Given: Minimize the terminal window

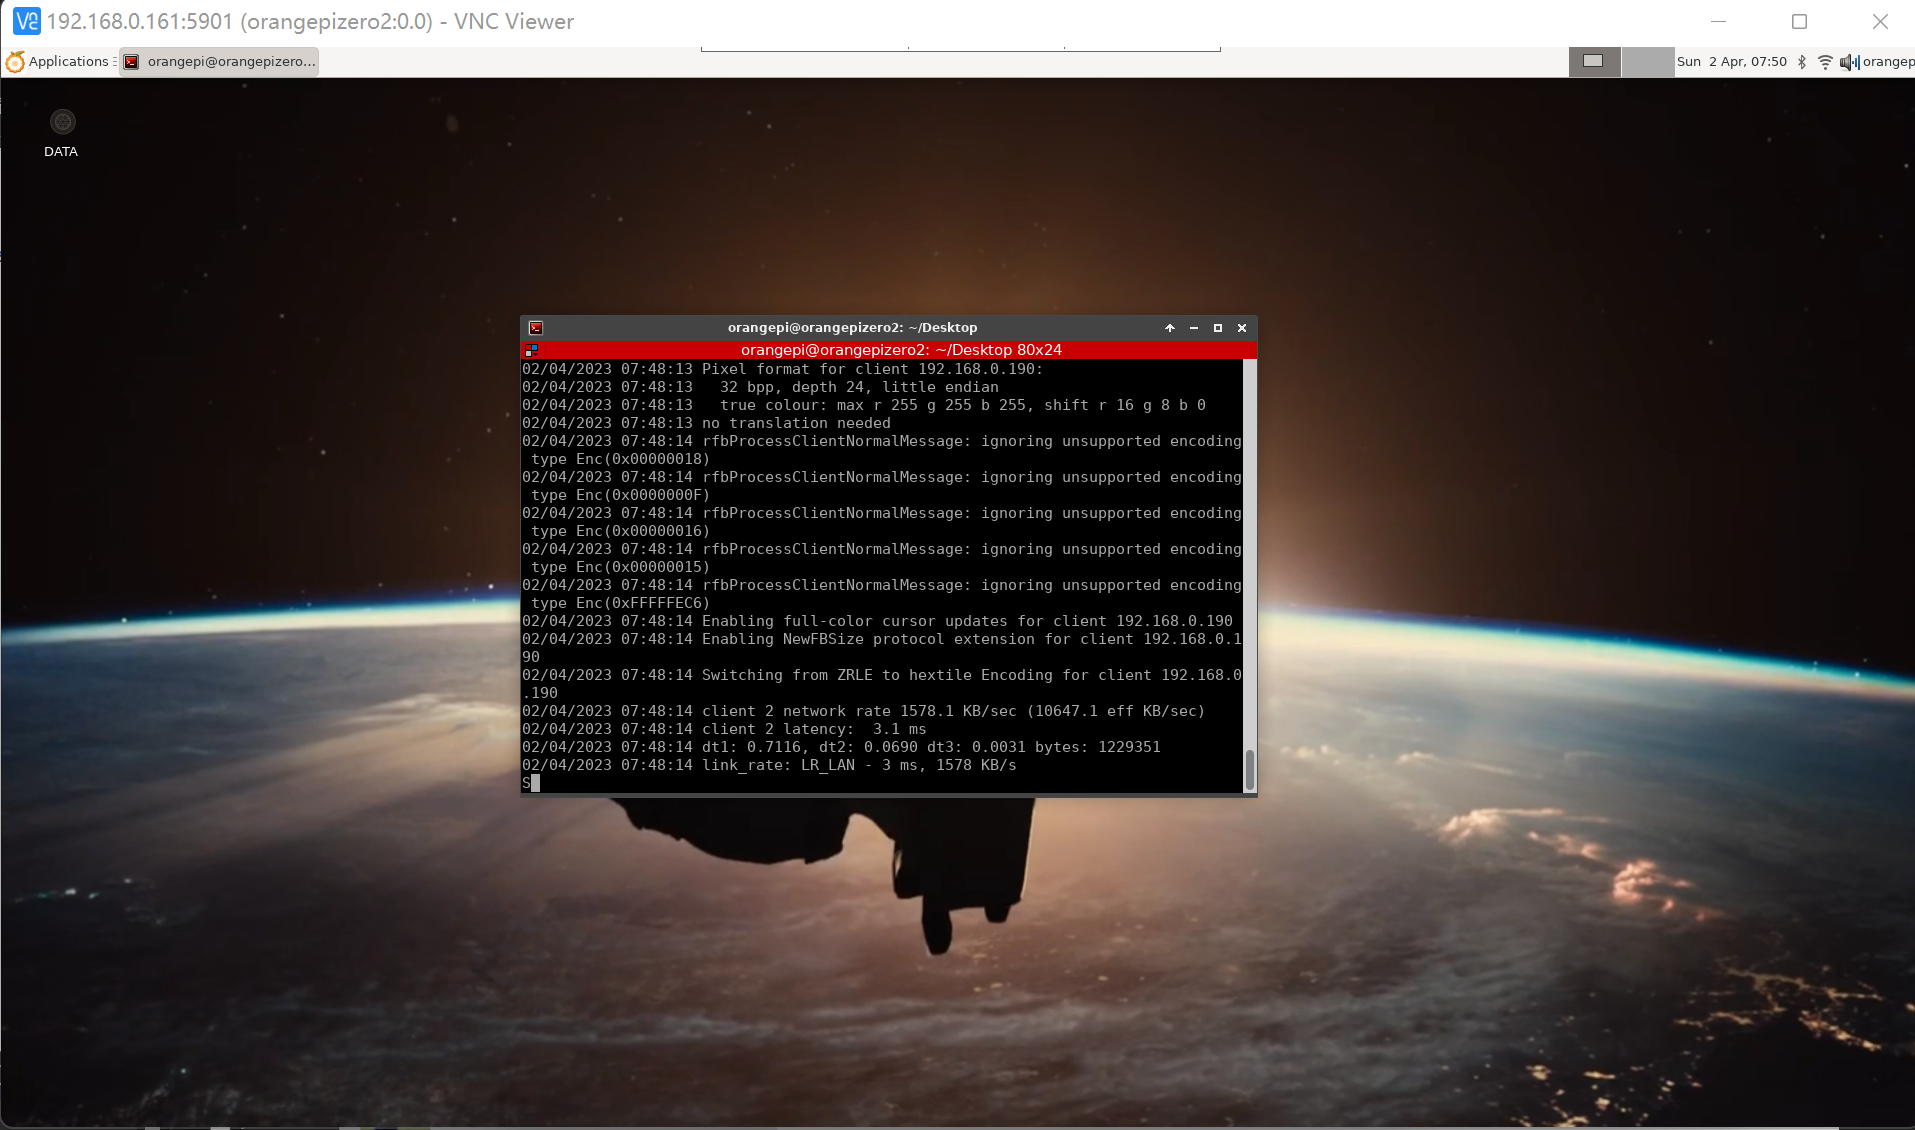Looking at the screenshot, I should (x=1194, y=328).
